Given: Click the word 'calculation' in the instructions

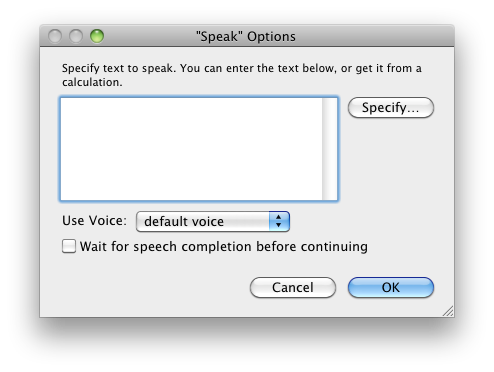Looking at the screenshot, I should [91, 82].
